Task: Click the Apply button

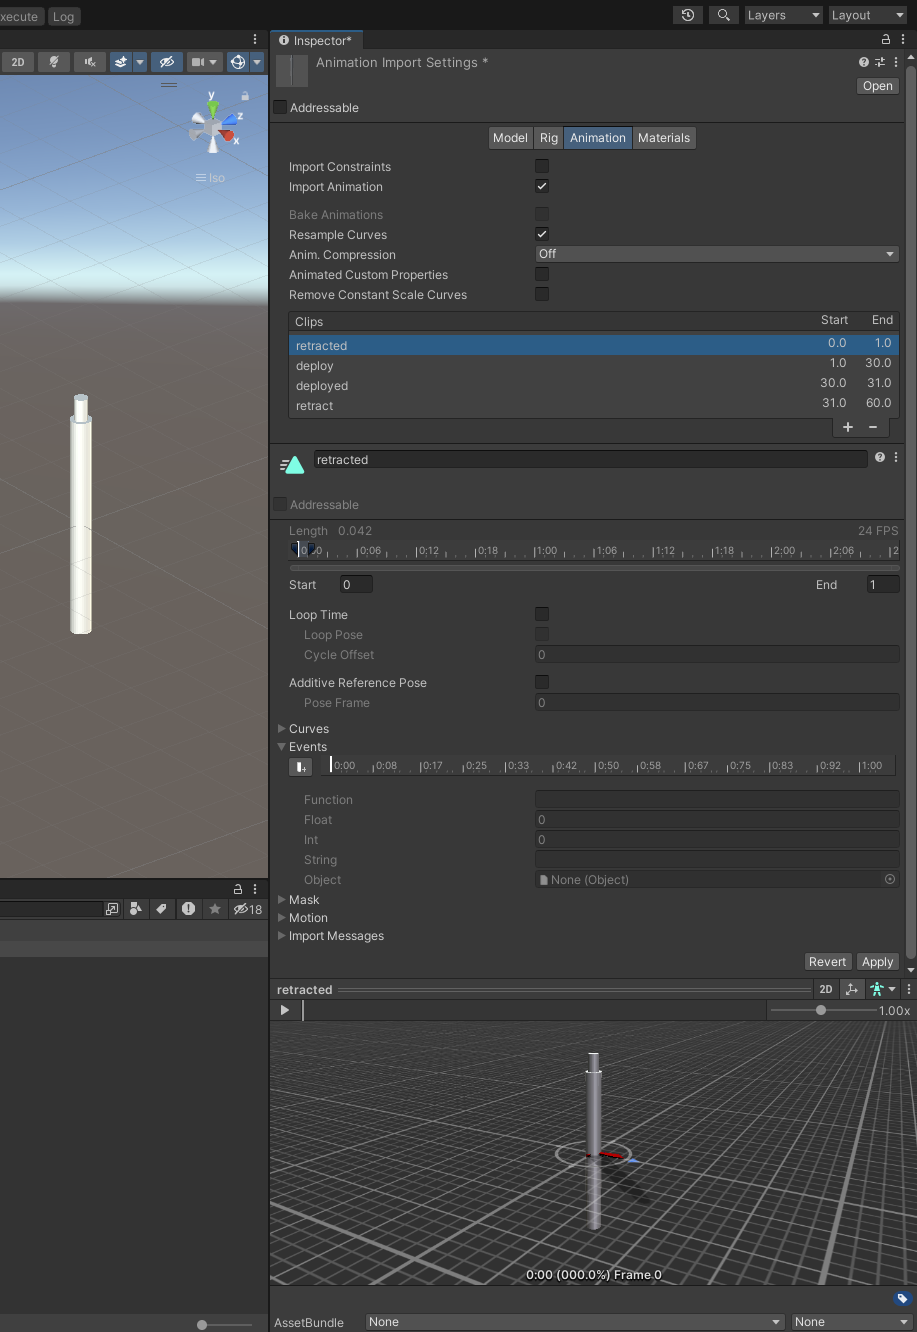Action: (x=877, y=962)
